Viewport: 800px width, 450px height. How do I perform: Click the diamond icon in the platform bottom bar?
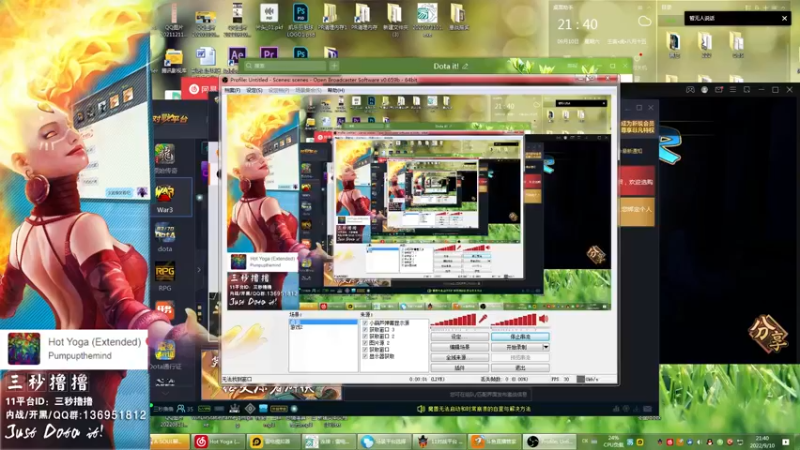pos(250,408)
